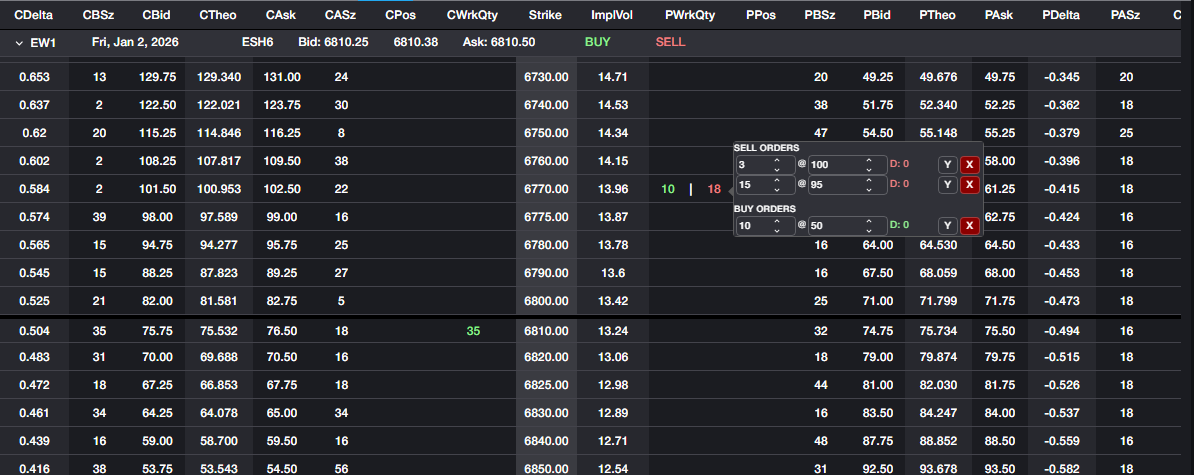Click red put working quantity 18
Screen dimensions: 1194x475
(714, 189)
